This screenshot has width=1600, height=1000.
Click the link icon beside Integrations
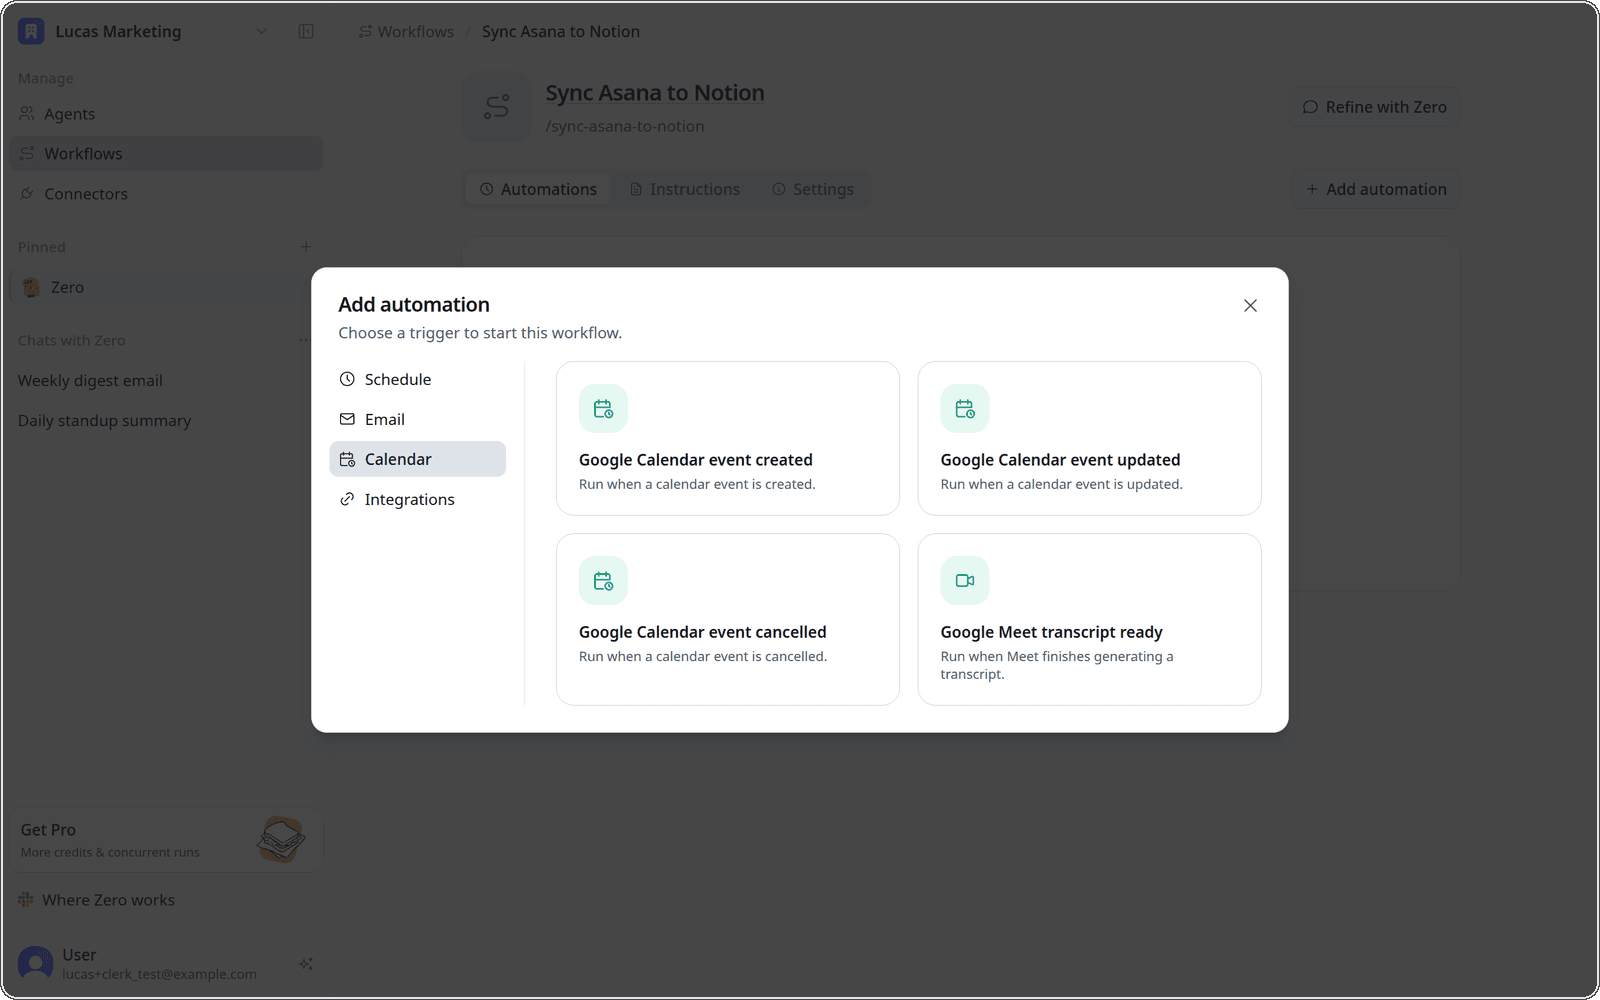tap(347, 499)
